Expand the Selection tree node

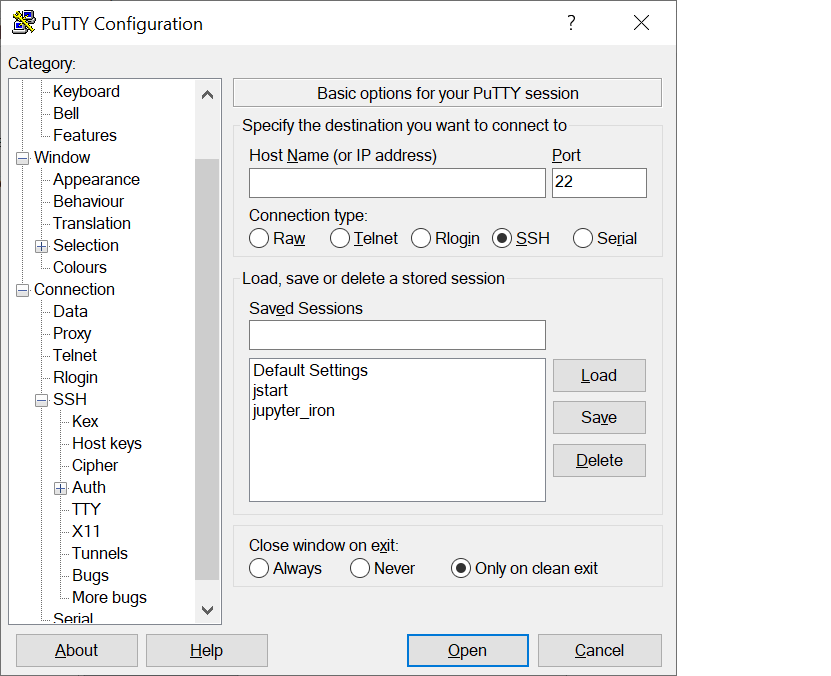click(41, 246)
